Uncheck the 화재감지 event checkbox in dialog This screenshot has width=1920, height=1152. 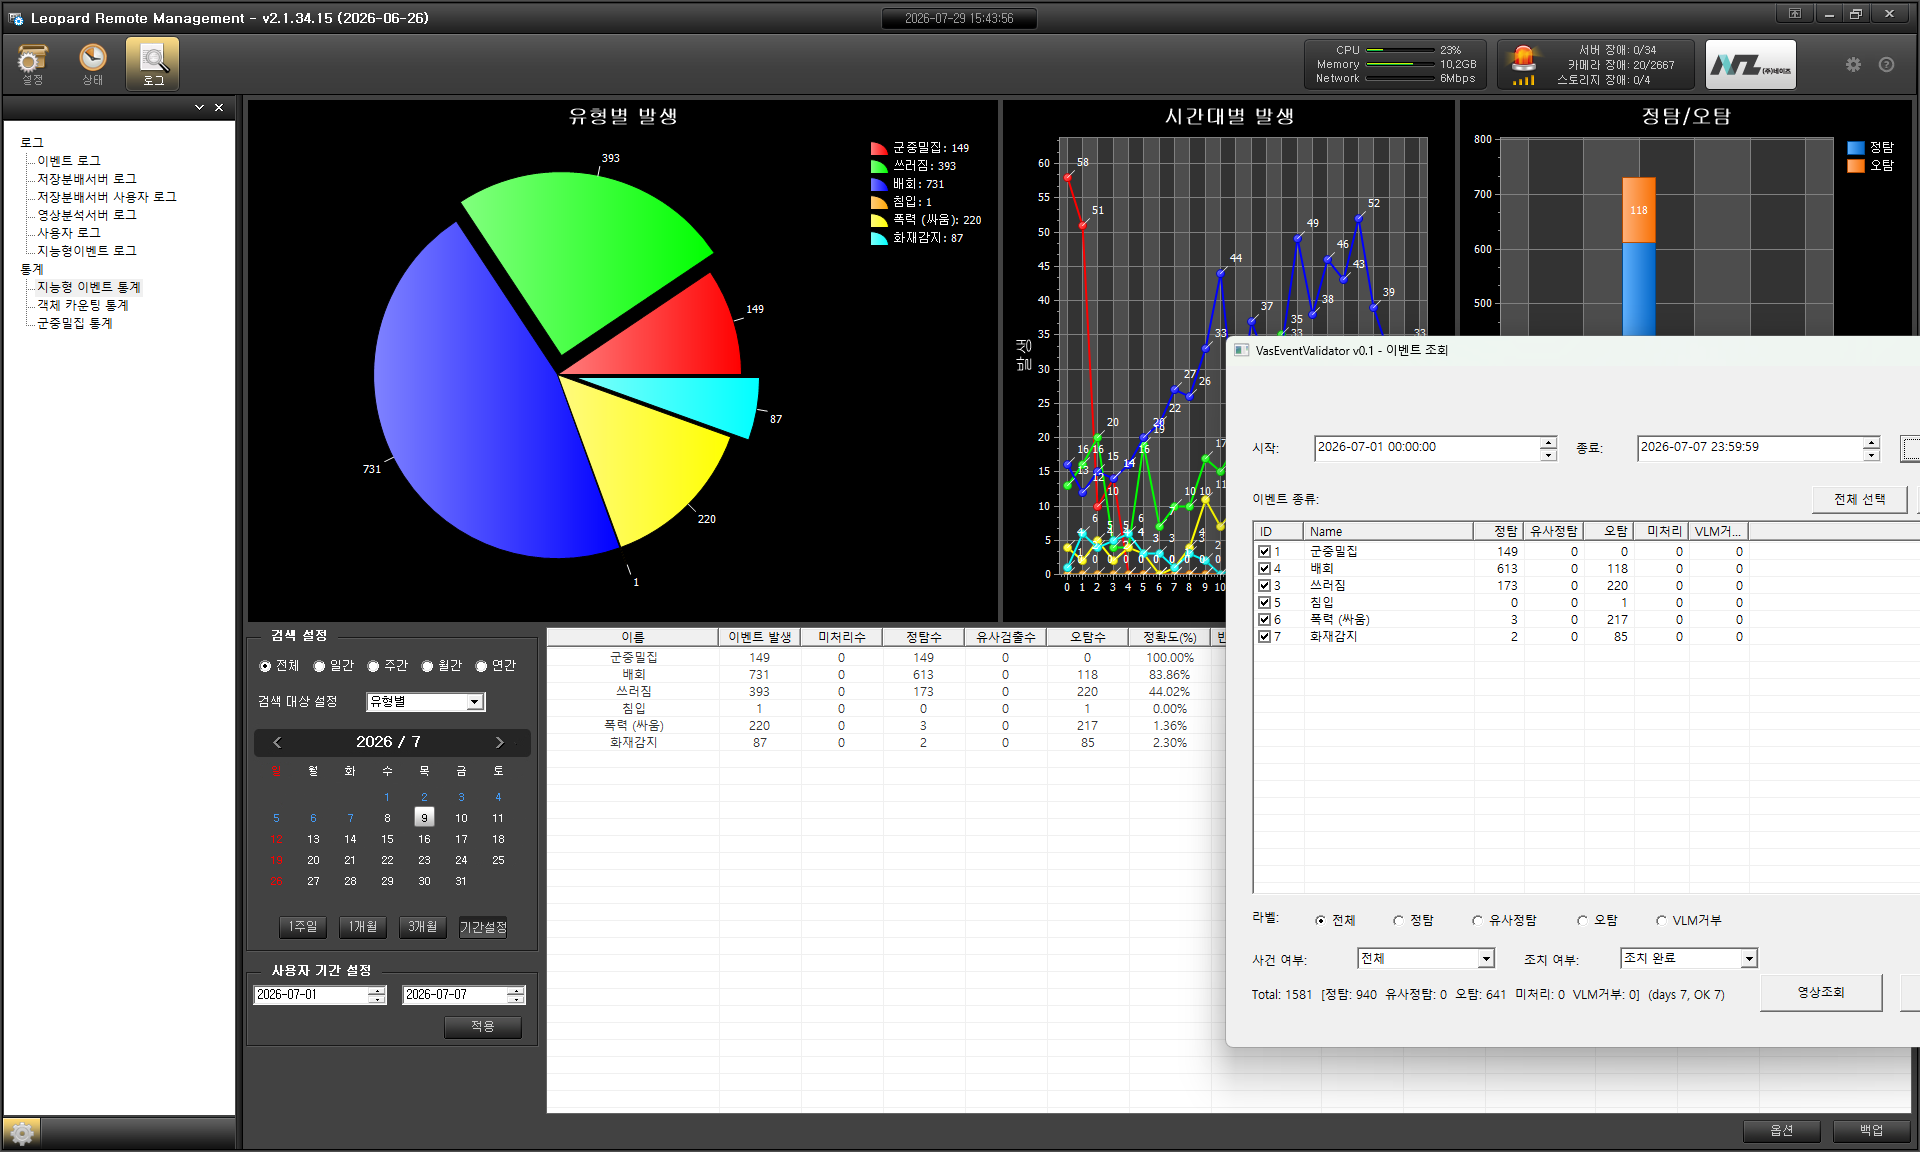tap(1264, 637)
